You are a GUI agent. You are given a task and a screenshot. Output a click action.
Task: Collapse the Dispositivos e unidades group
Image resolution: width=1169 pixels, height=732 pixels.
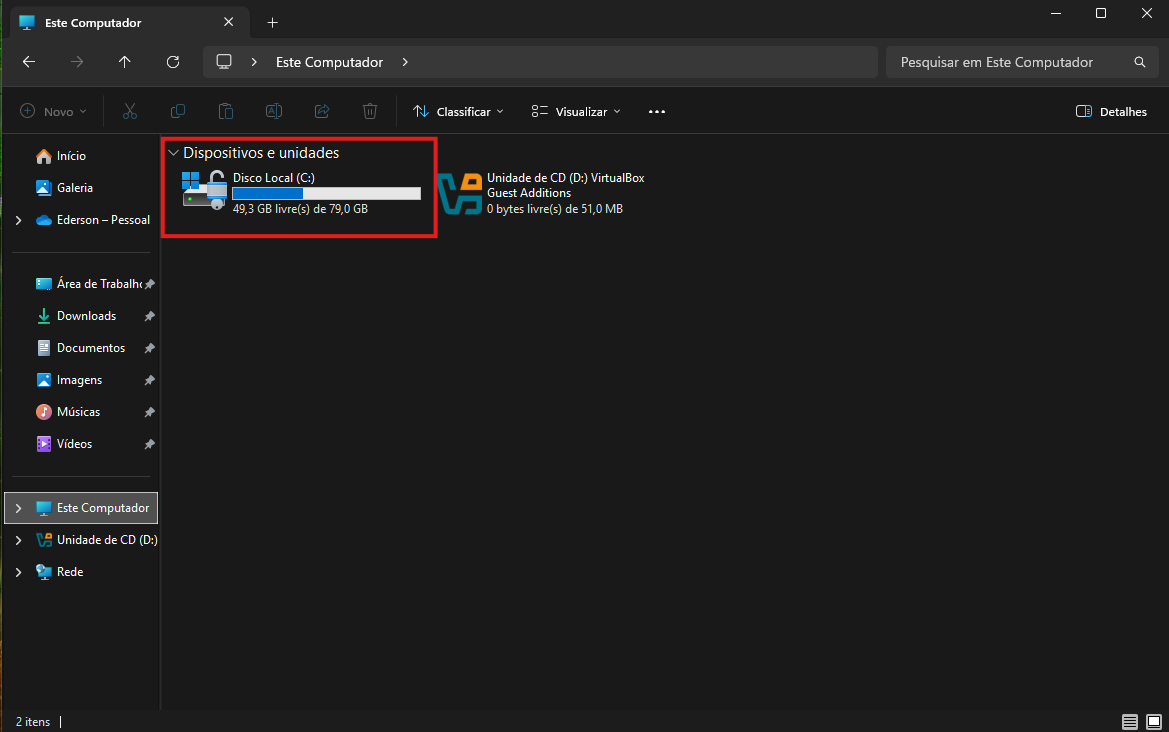[x=173, y=153]
